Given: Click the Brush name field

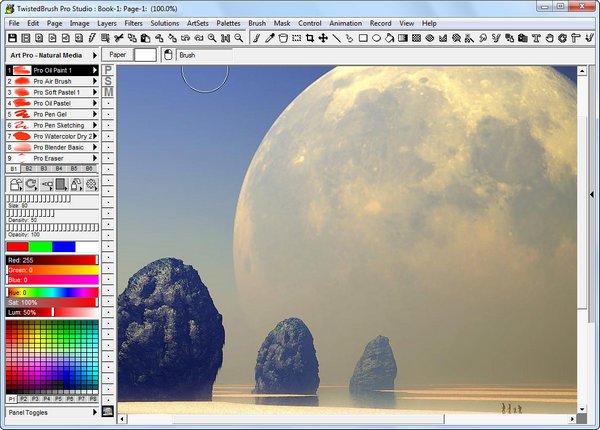Looking at the screenshot, I should point(205,55).
